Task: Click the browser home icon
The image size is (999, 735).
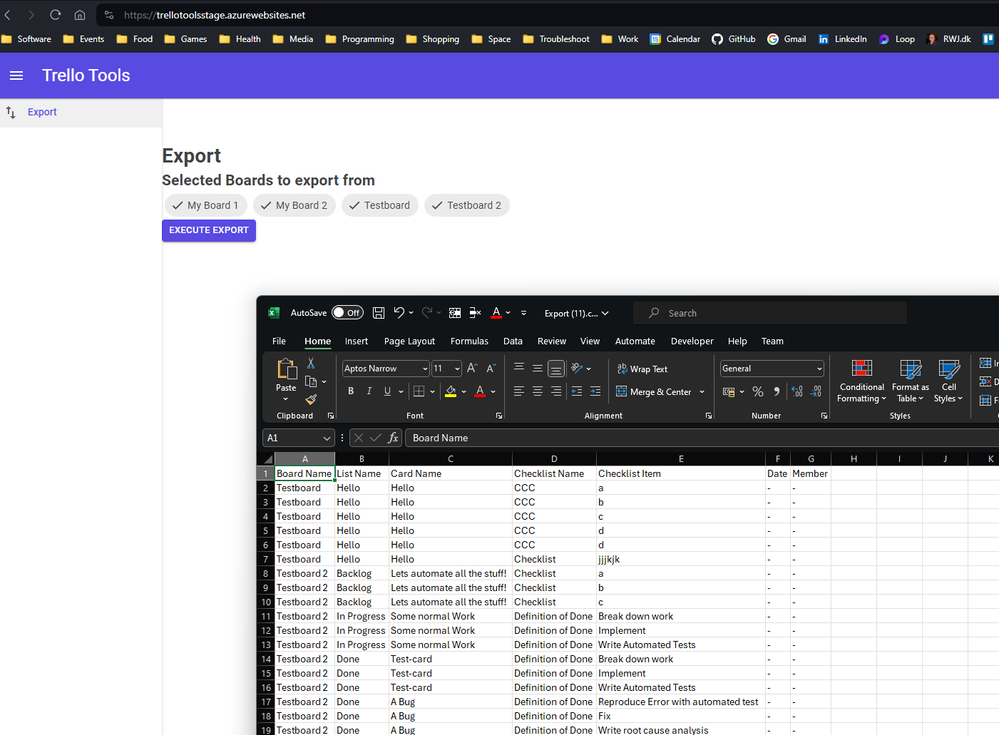Action: 80,15
